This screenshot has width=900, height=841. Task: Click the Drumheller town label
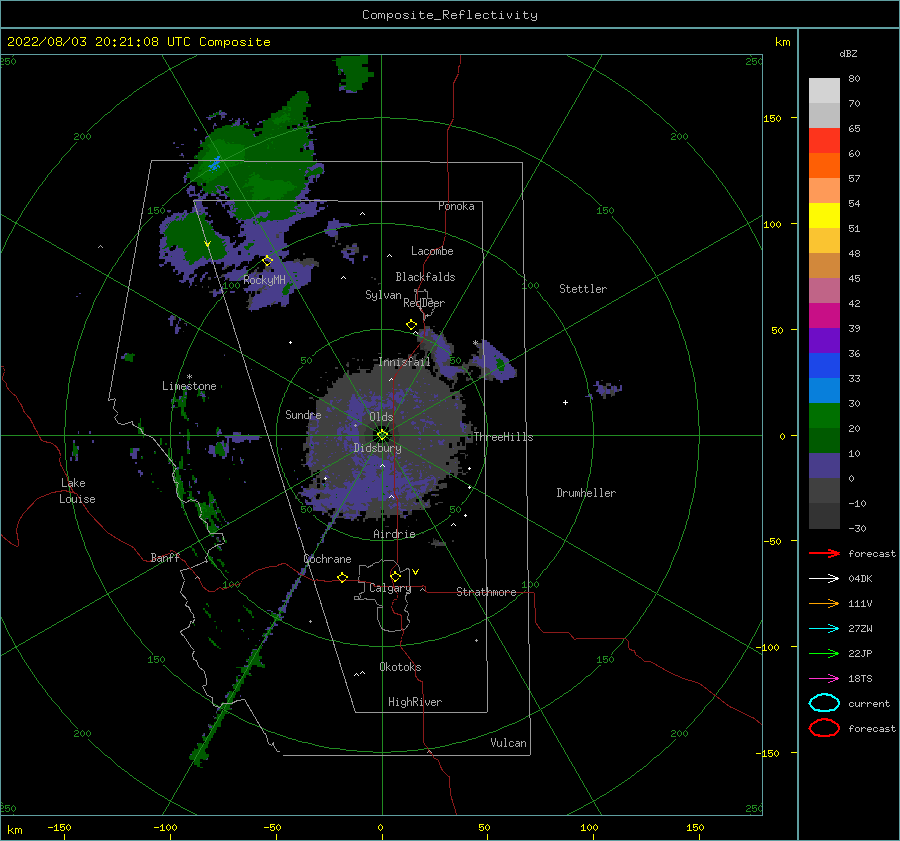tap(586, 493)
